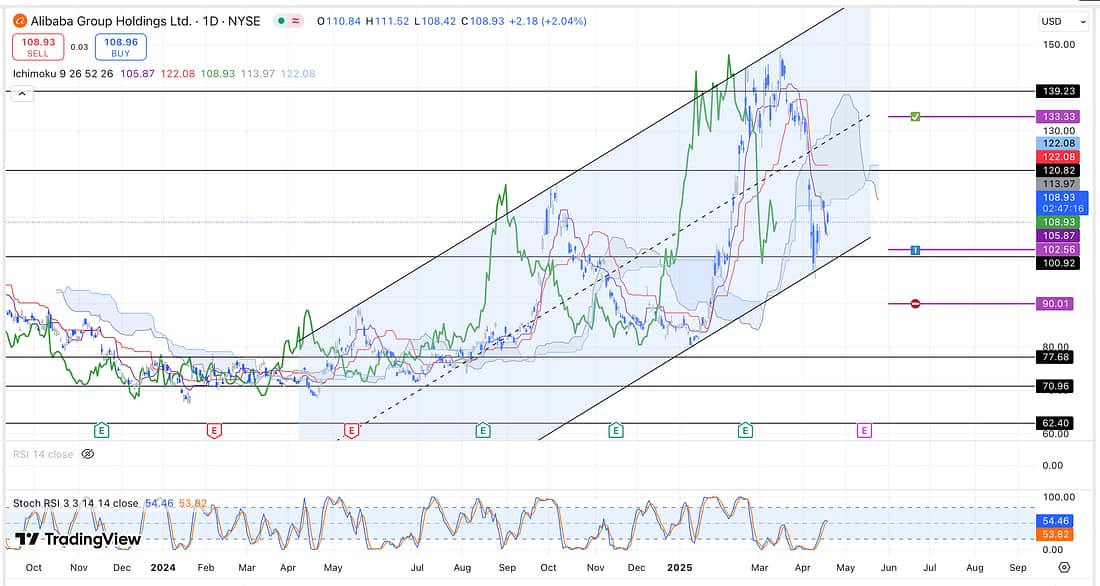Click the magenta upcoming earnings E marker

tap(864, 430)
